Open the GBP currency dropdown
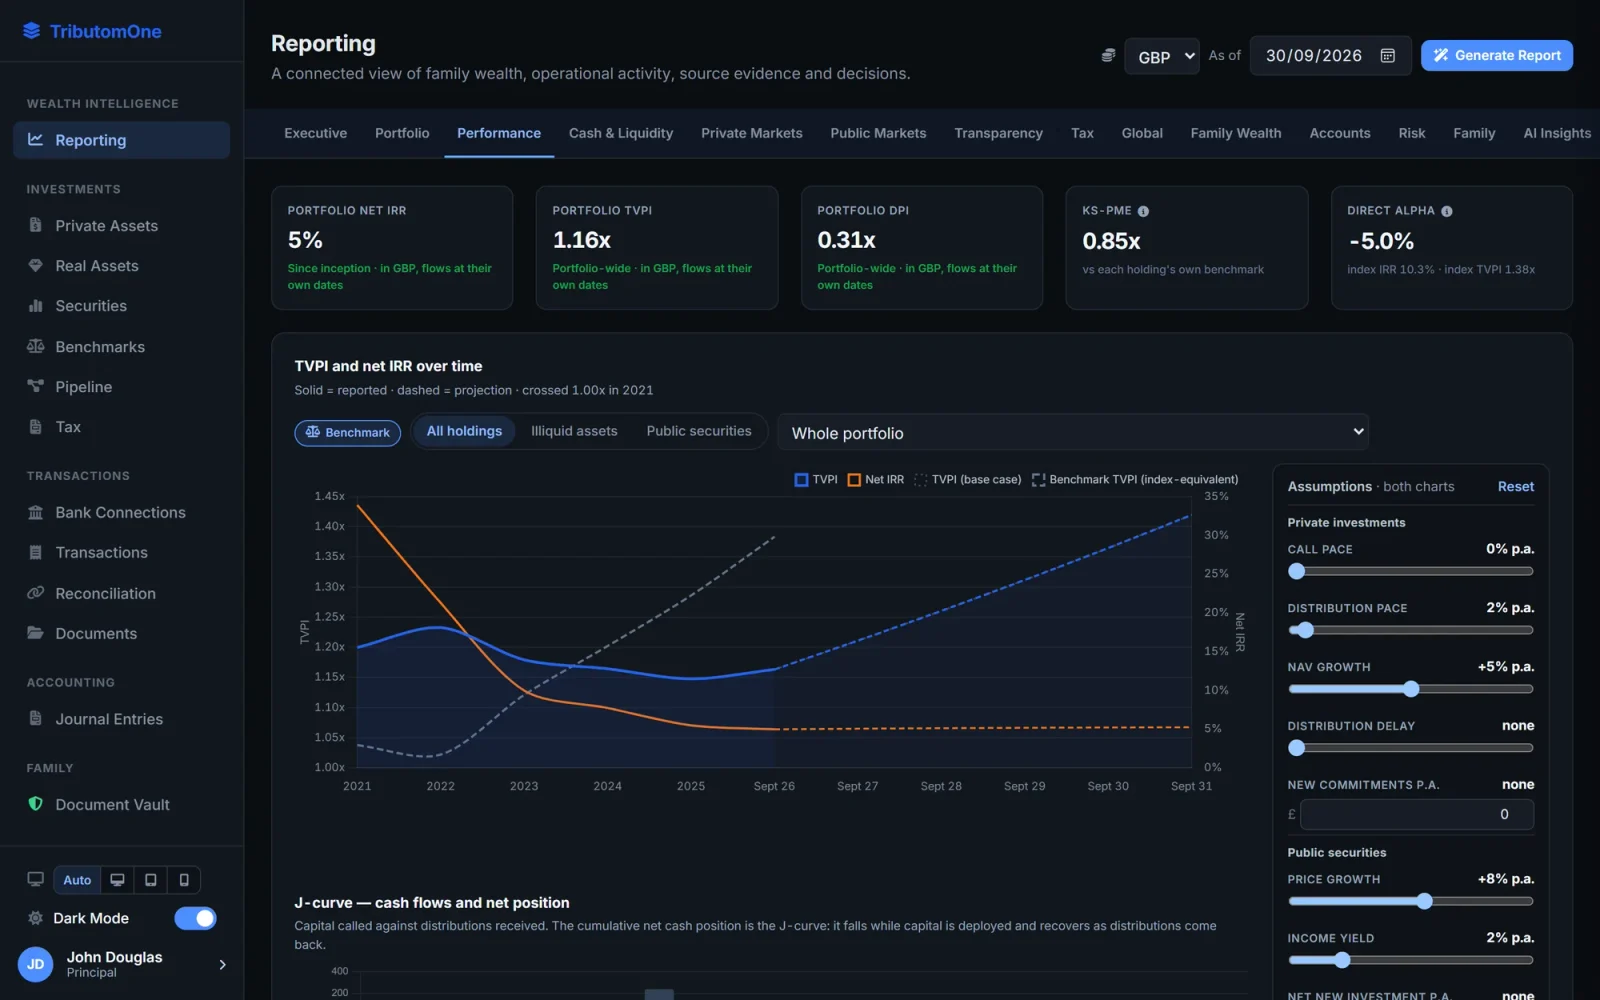 point(1162,57)
